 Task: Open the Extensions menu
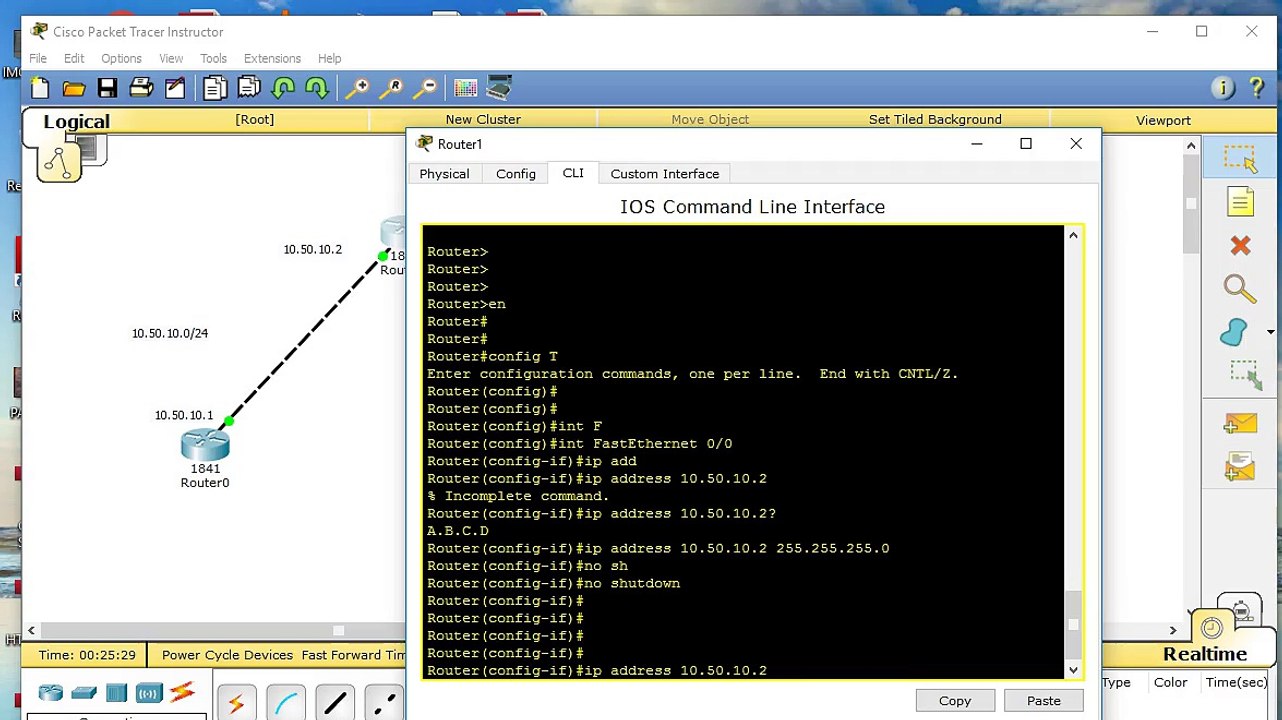(272, 58)
